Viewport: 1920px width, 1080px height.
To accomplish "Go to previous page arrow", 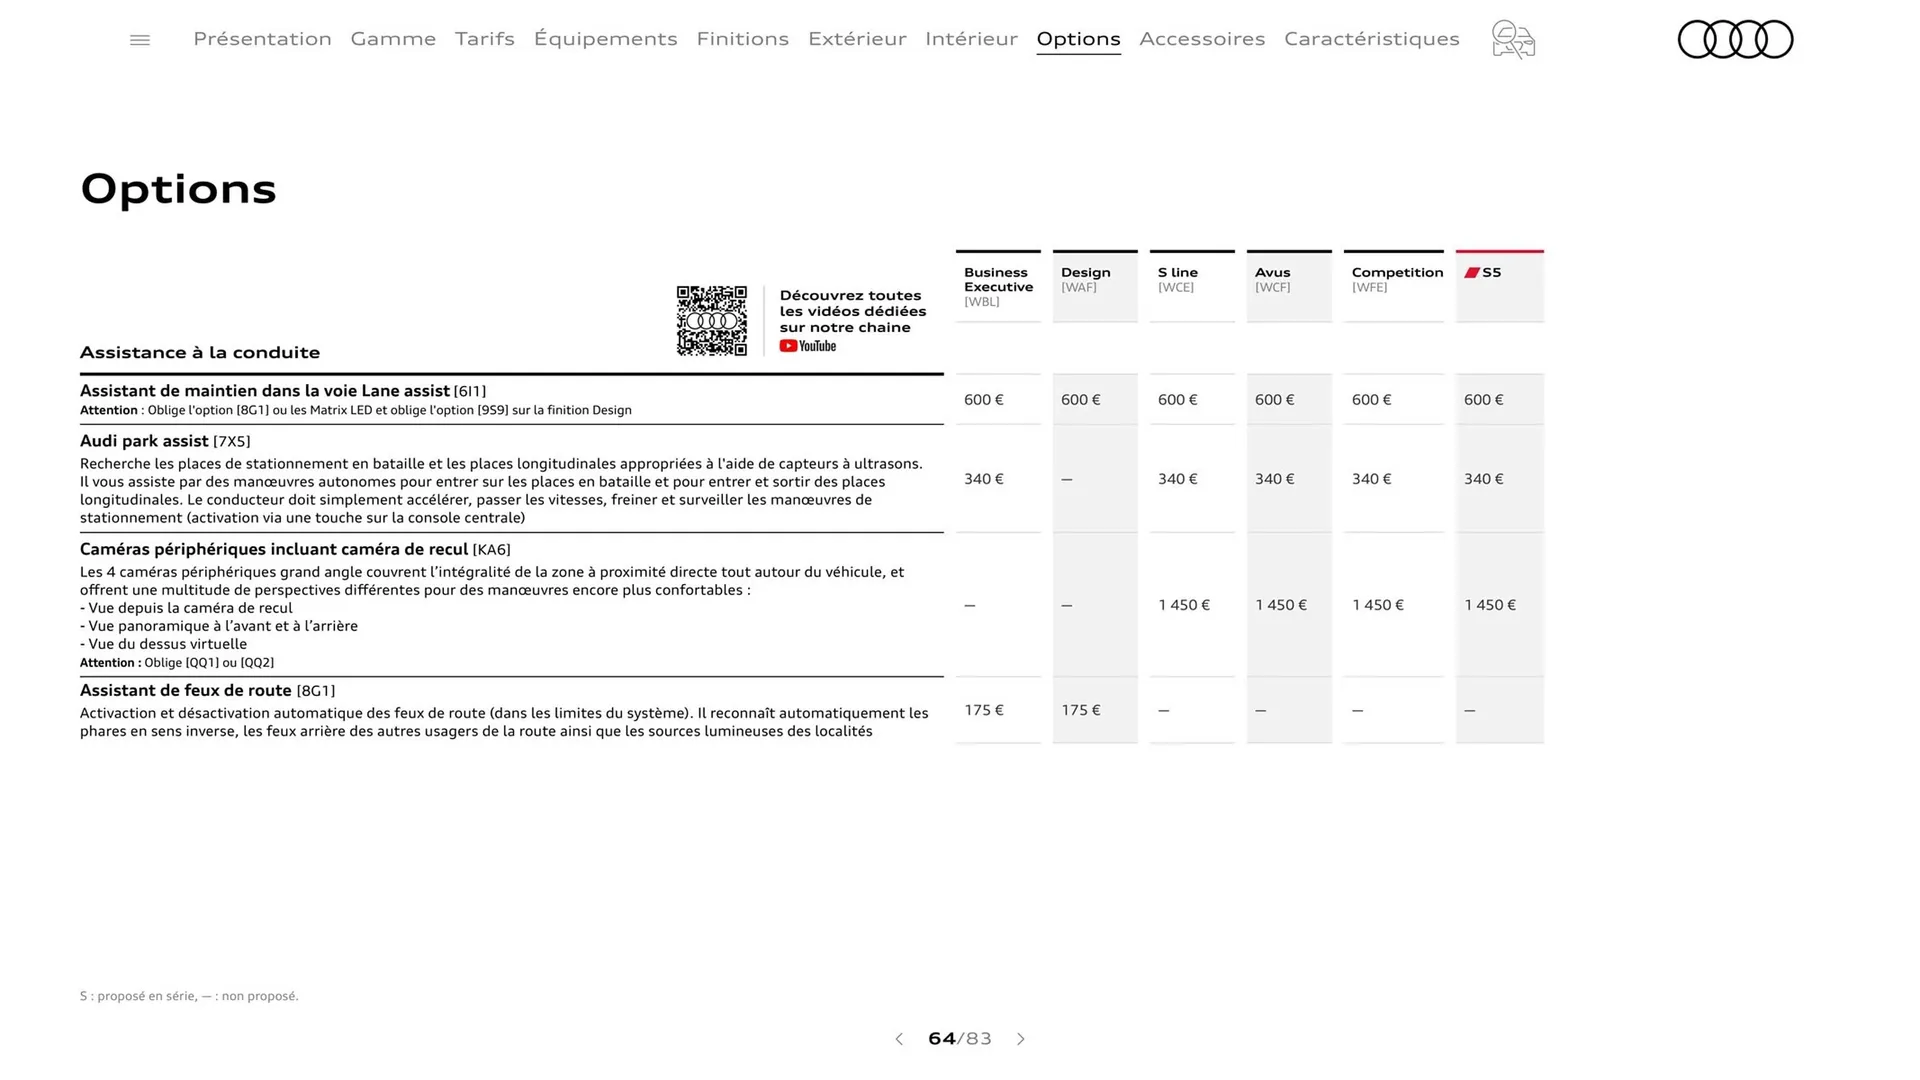I will click(899, 1039).
